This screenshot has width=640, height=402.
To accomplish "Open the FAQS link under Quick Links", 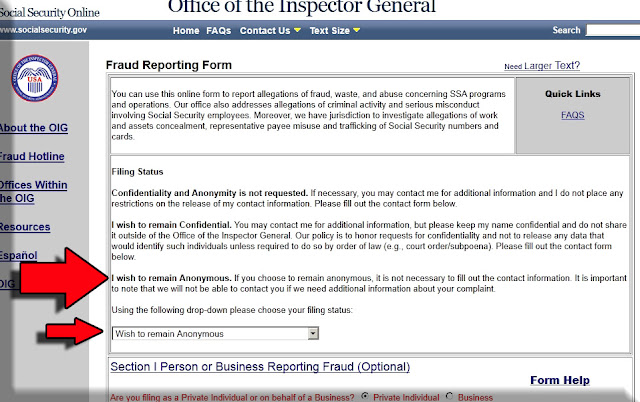I will [x=572, y=115].
